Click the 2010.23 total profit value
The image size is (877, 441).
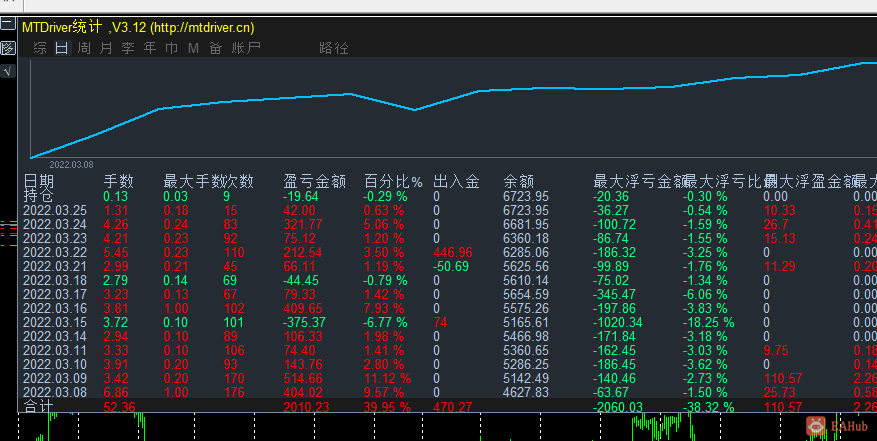306,407
